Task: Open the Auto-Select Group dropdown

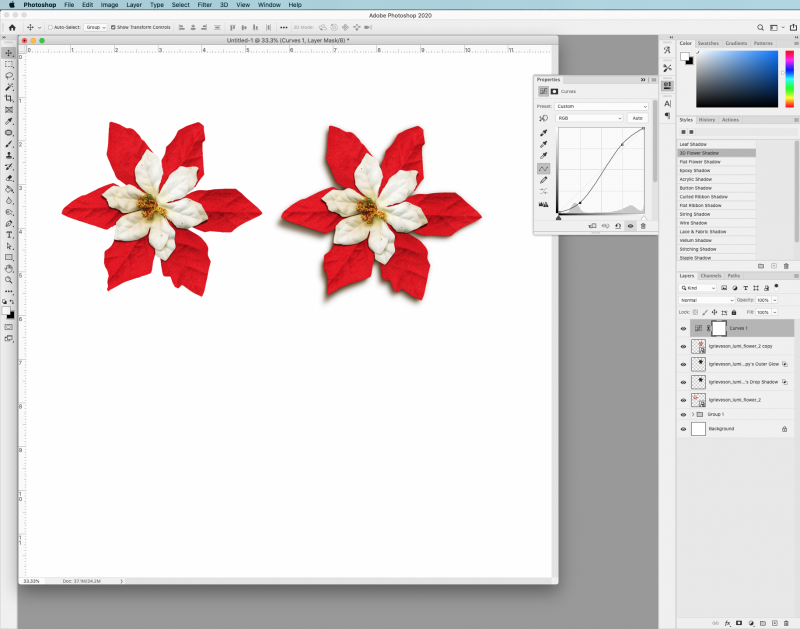Action: pos(95,28)
